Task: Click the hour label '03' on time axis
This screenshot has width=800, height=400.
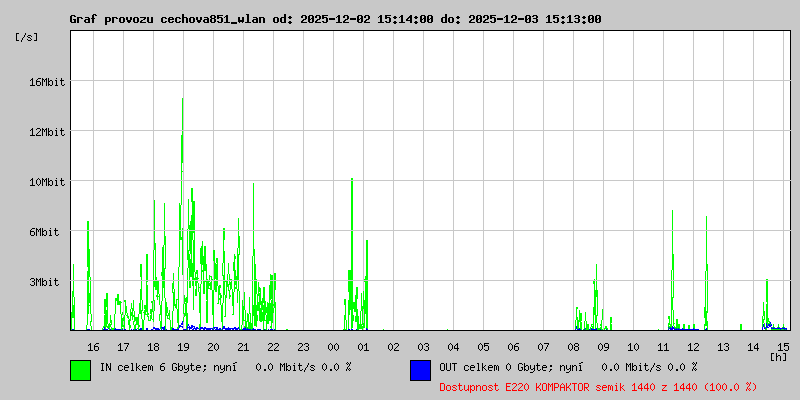Action: [x=423, y=347]
